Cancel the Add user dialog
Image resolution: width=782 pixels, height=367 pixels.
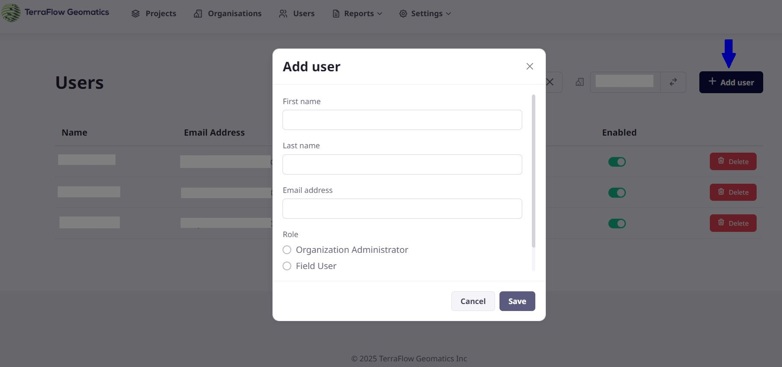click(473, 301)
